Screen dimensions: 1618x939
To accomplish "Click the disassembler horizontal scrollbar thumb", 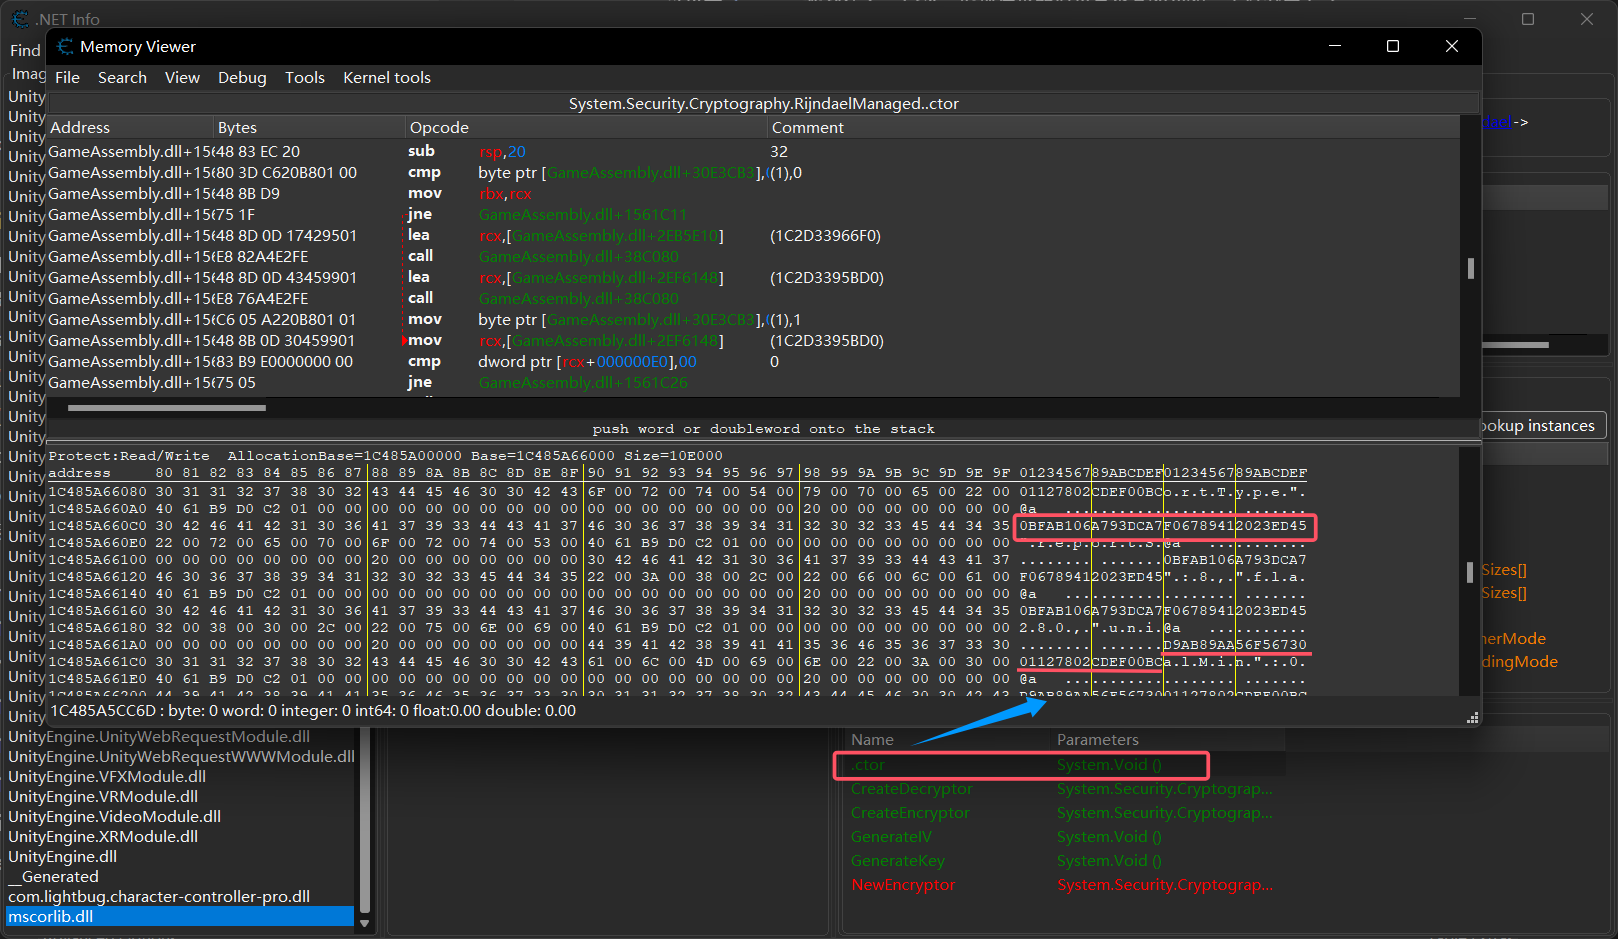I will (167, 408).
